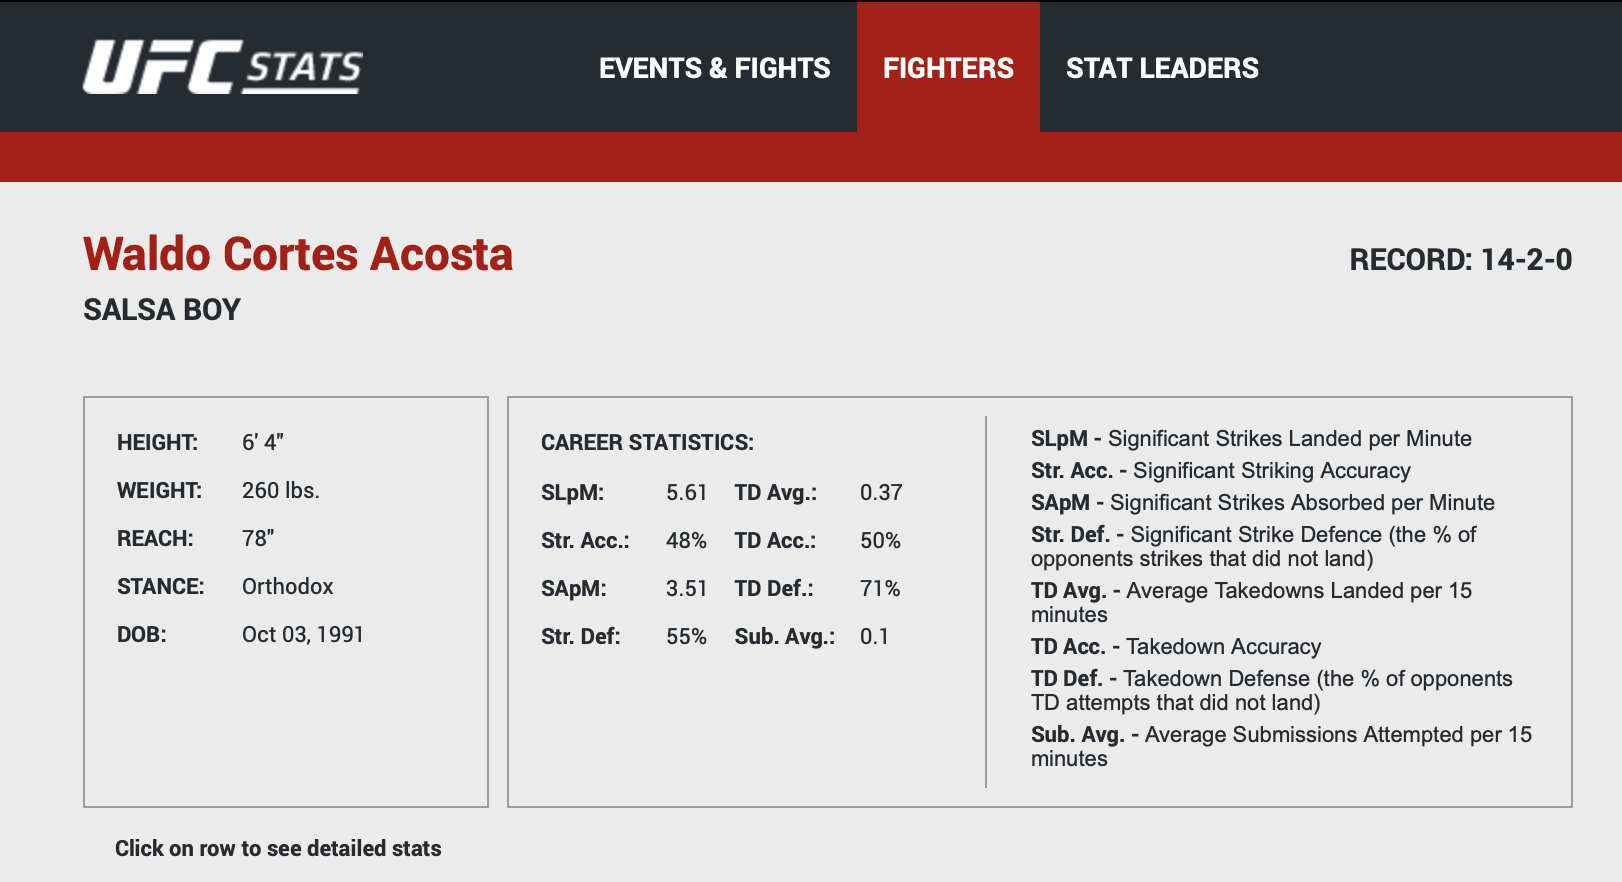Image resolution: width=1622 pixels, height=882 pixels.
Task: Click the Weight value 260 lbs.
Action: (281, 490)
